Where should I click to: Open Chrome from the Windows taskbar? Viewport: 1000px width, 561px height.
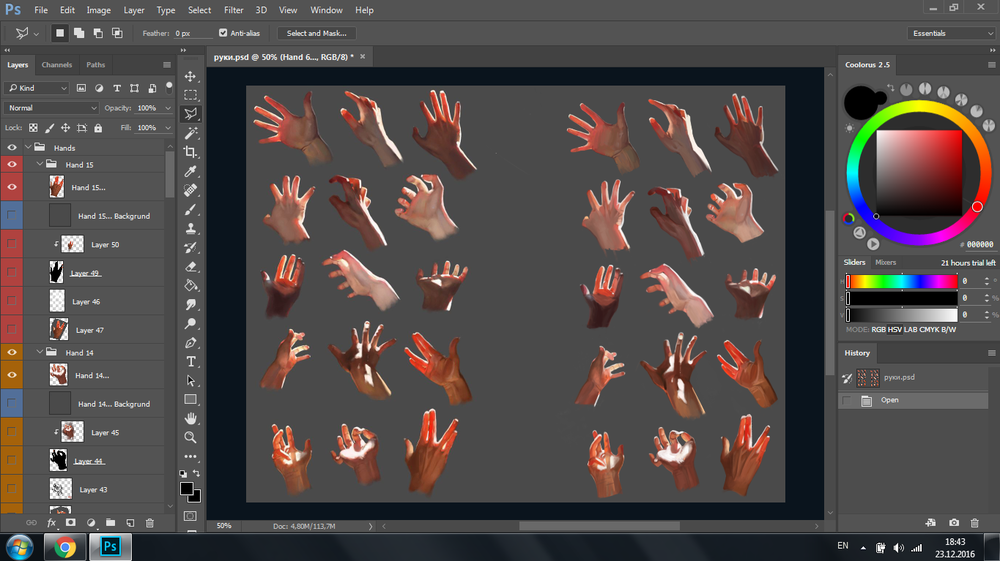pyautogui.click(x=65, y=546)
